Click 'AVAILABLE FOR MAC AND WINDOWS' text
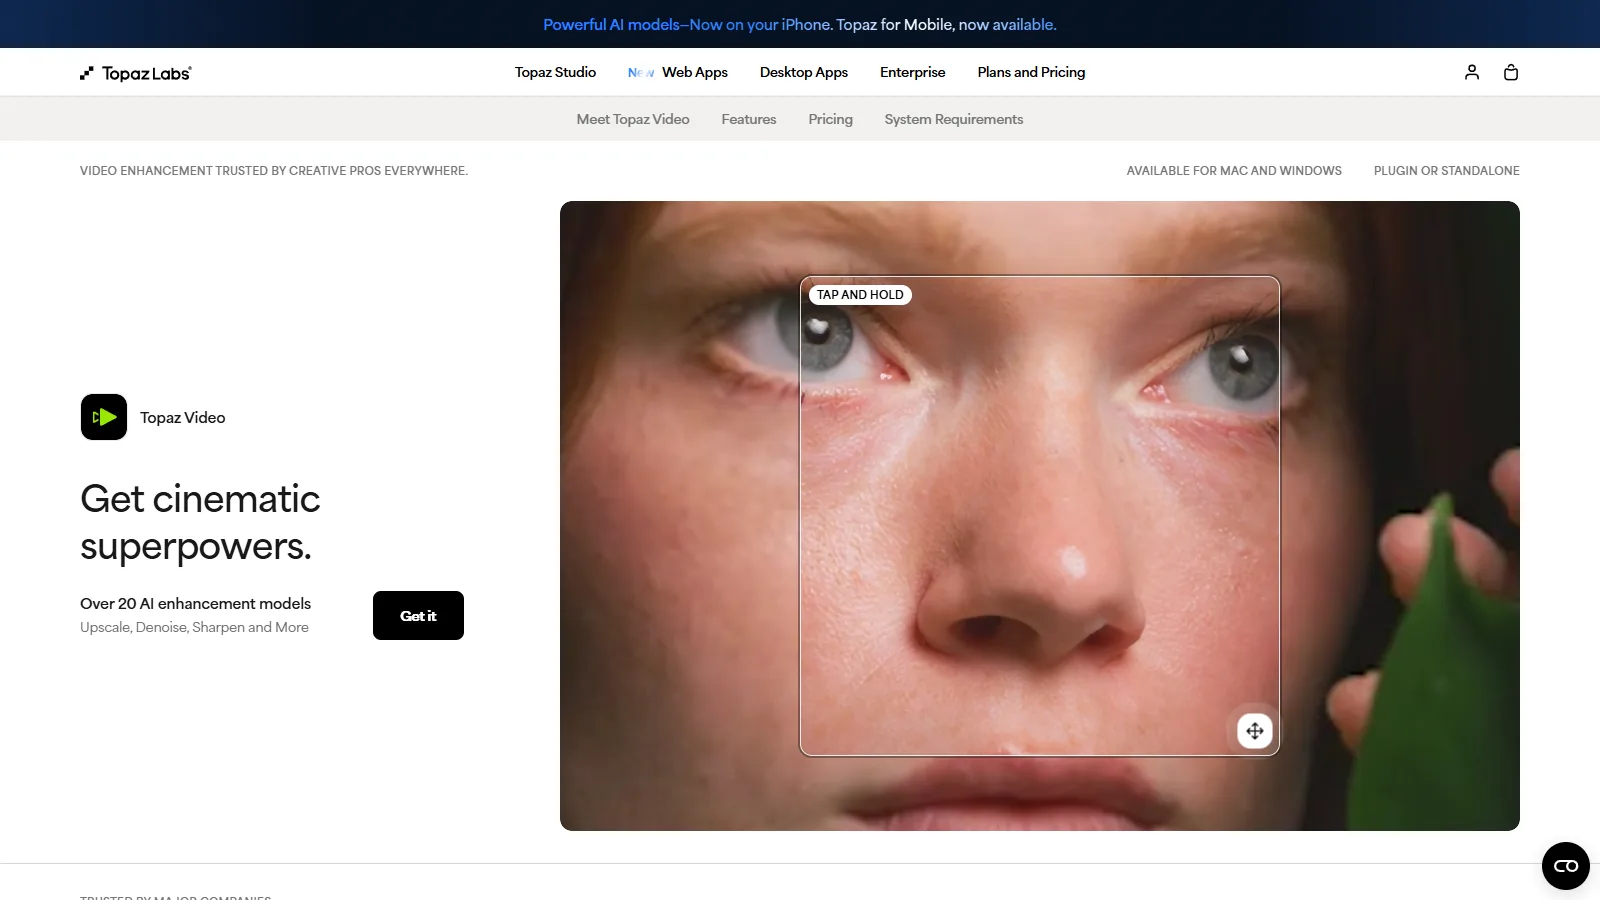 pyautogui.click(x=1234, y=171)
